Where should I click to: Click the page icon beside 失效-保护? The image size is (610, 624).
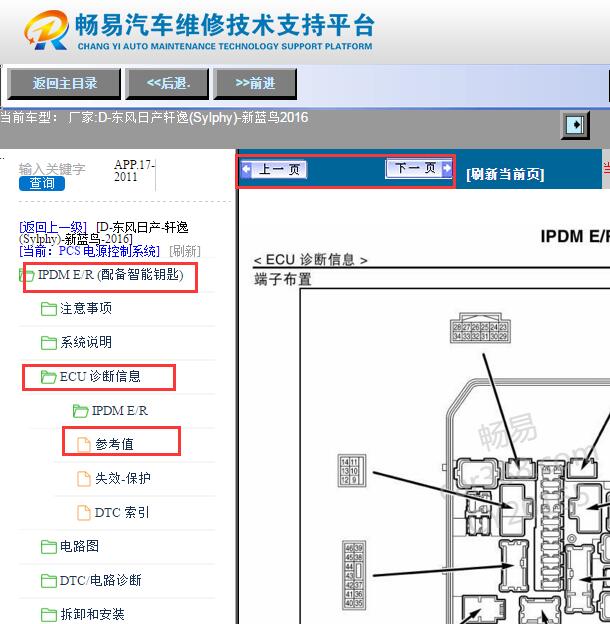click(x=84, y=479)
